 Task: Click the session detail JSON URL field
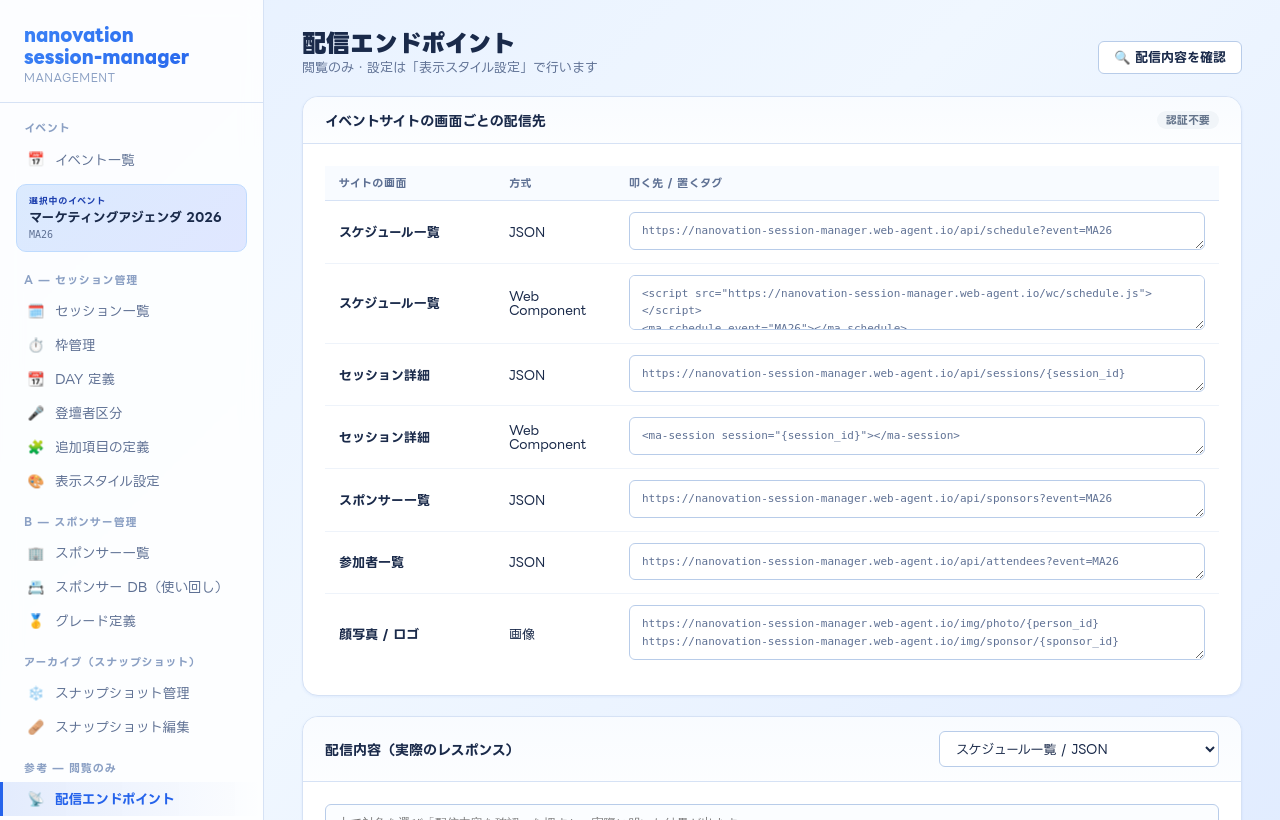click(x=917, y=373)
